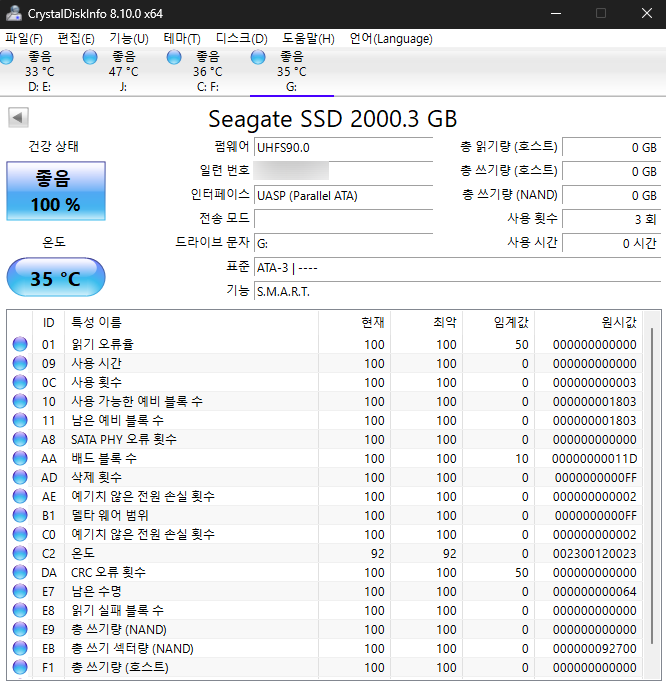666x681 pixels.
Task: Click the 최악 column header
Action: 427,322
